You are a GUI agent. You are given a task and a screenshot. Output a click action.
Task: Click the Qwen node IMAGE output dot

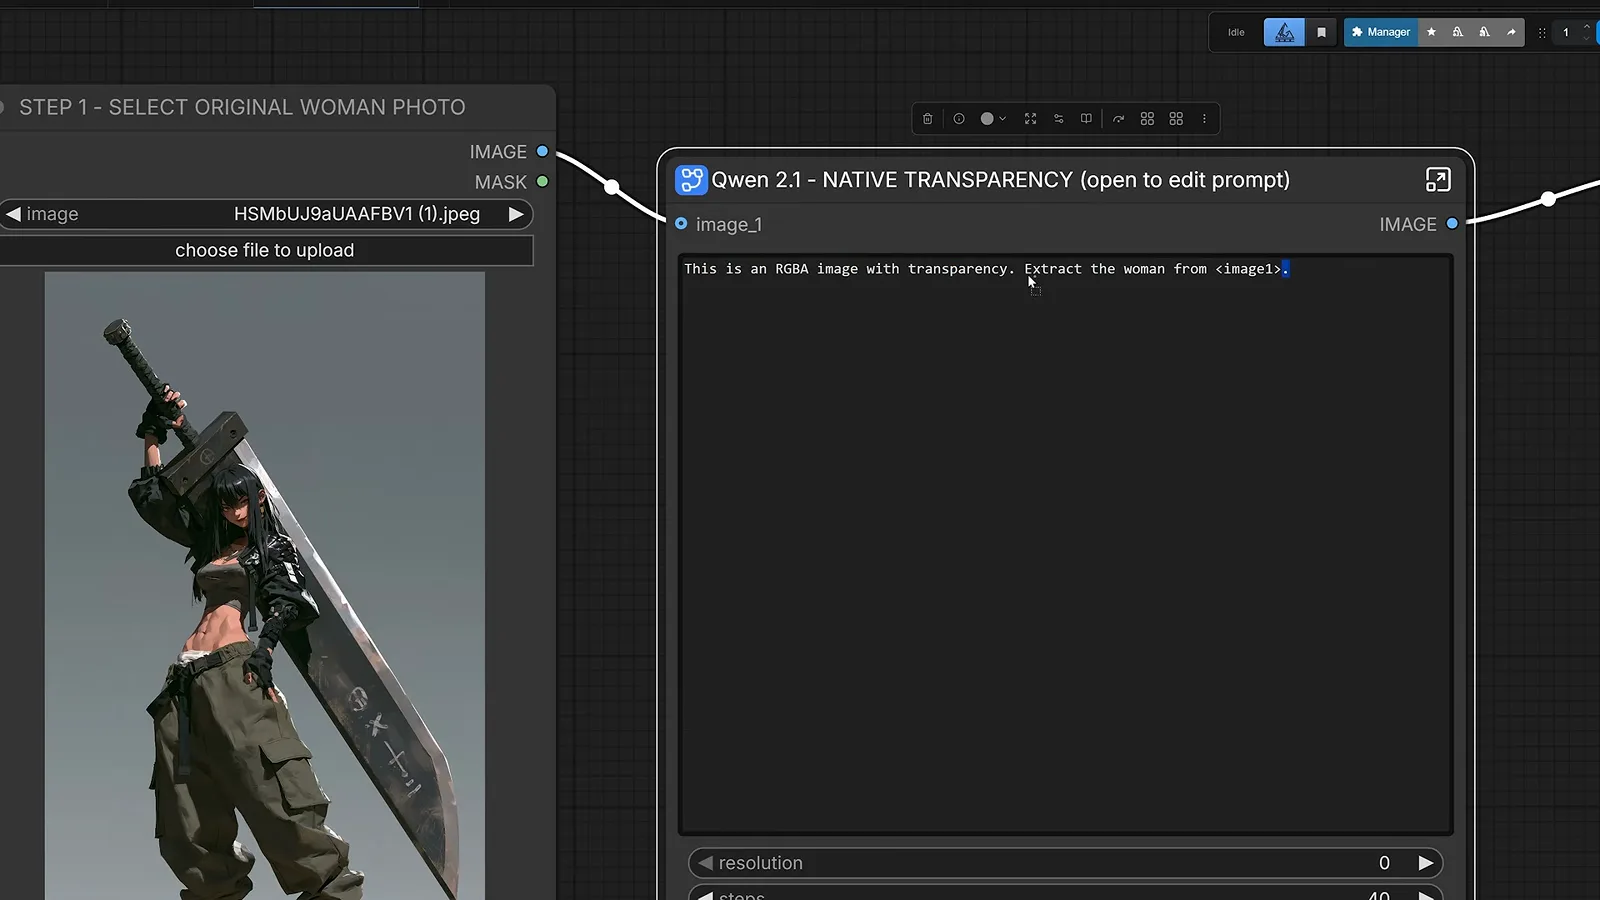[1452, 224]
